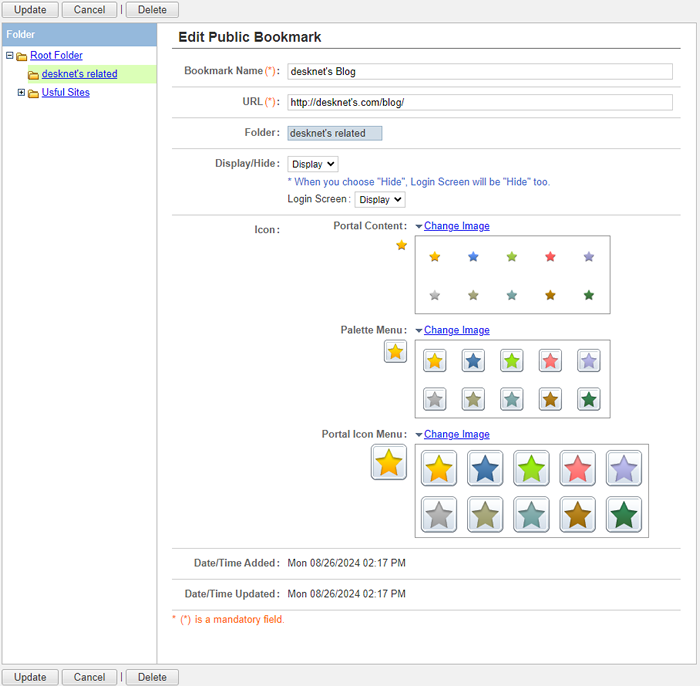Click the top Cancel button
Viewport: 700px width, 686px height.
pyautogui.click(x=89, y=9)
